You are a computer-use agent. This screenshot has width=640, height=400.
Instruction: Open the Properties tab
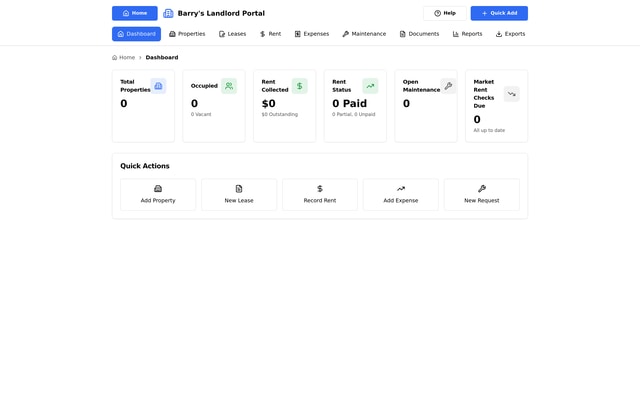pyautogui.click(x=187, y=34)
